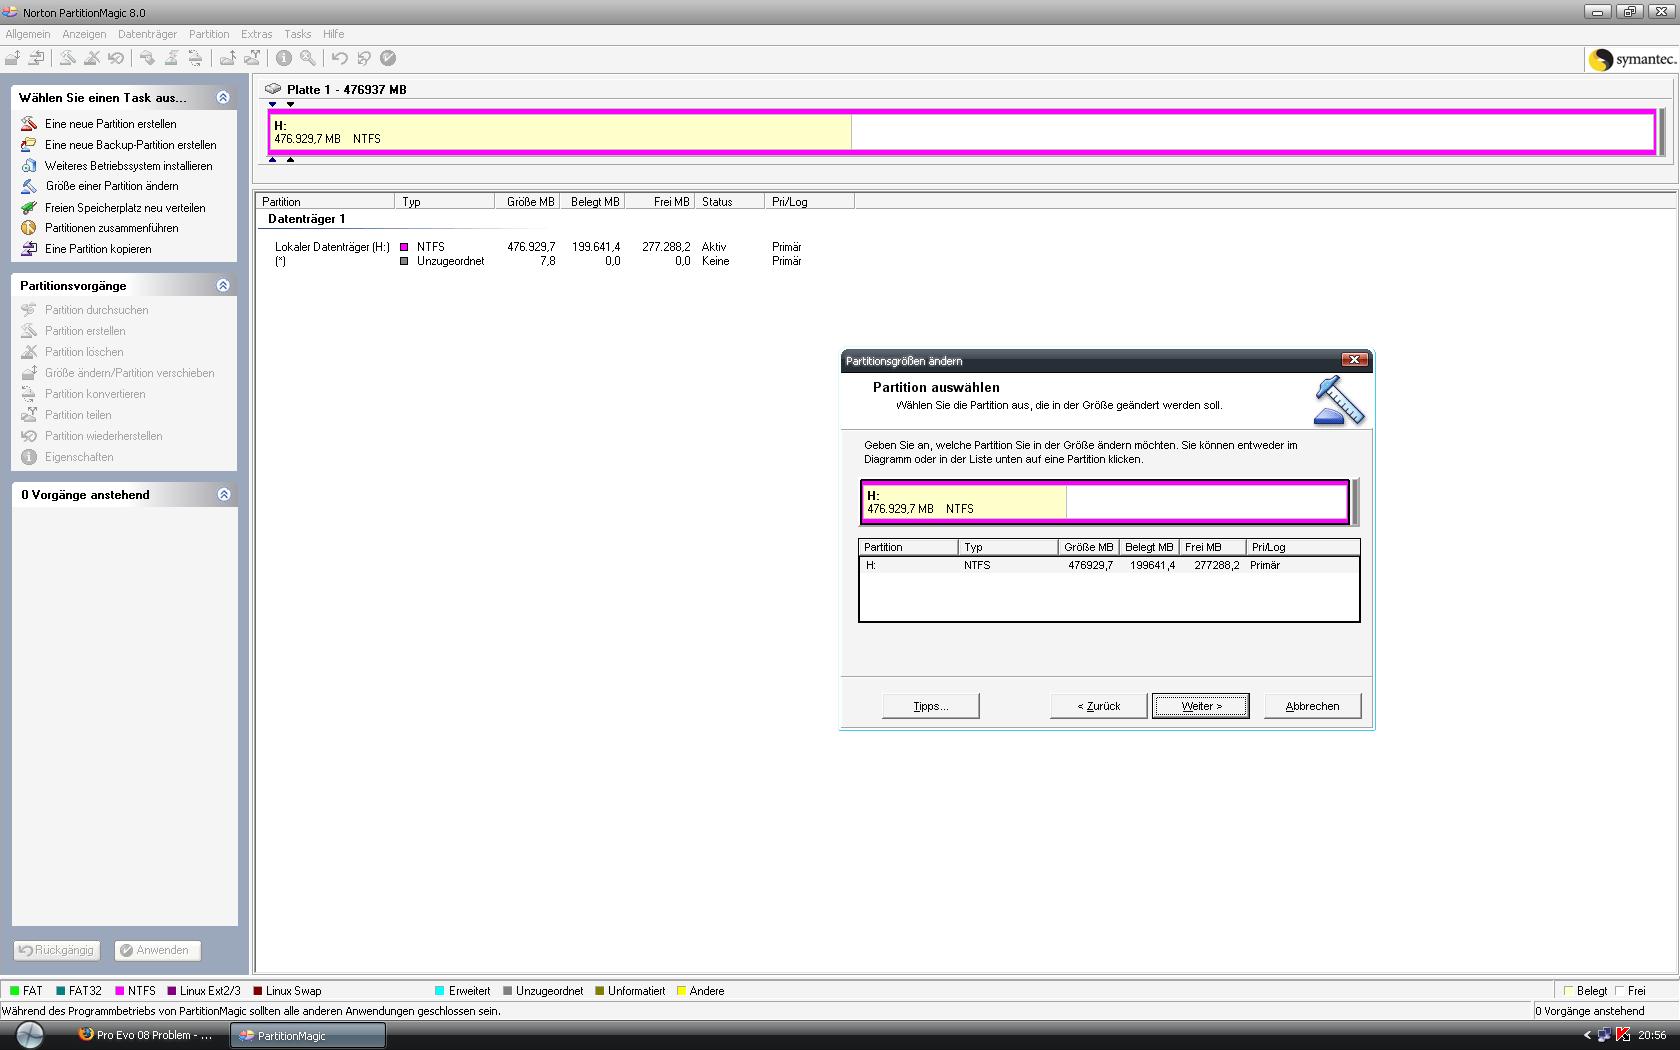Click the 'Platte 1 - 476937 MB' disk header

click(336, 89)
